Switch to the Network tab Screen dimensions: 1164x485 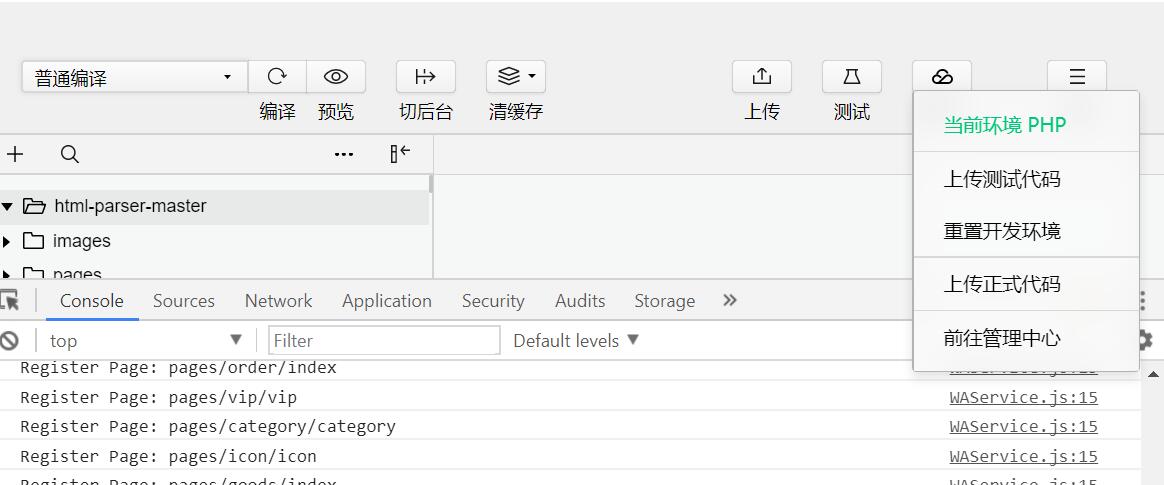tap(278, 301)
